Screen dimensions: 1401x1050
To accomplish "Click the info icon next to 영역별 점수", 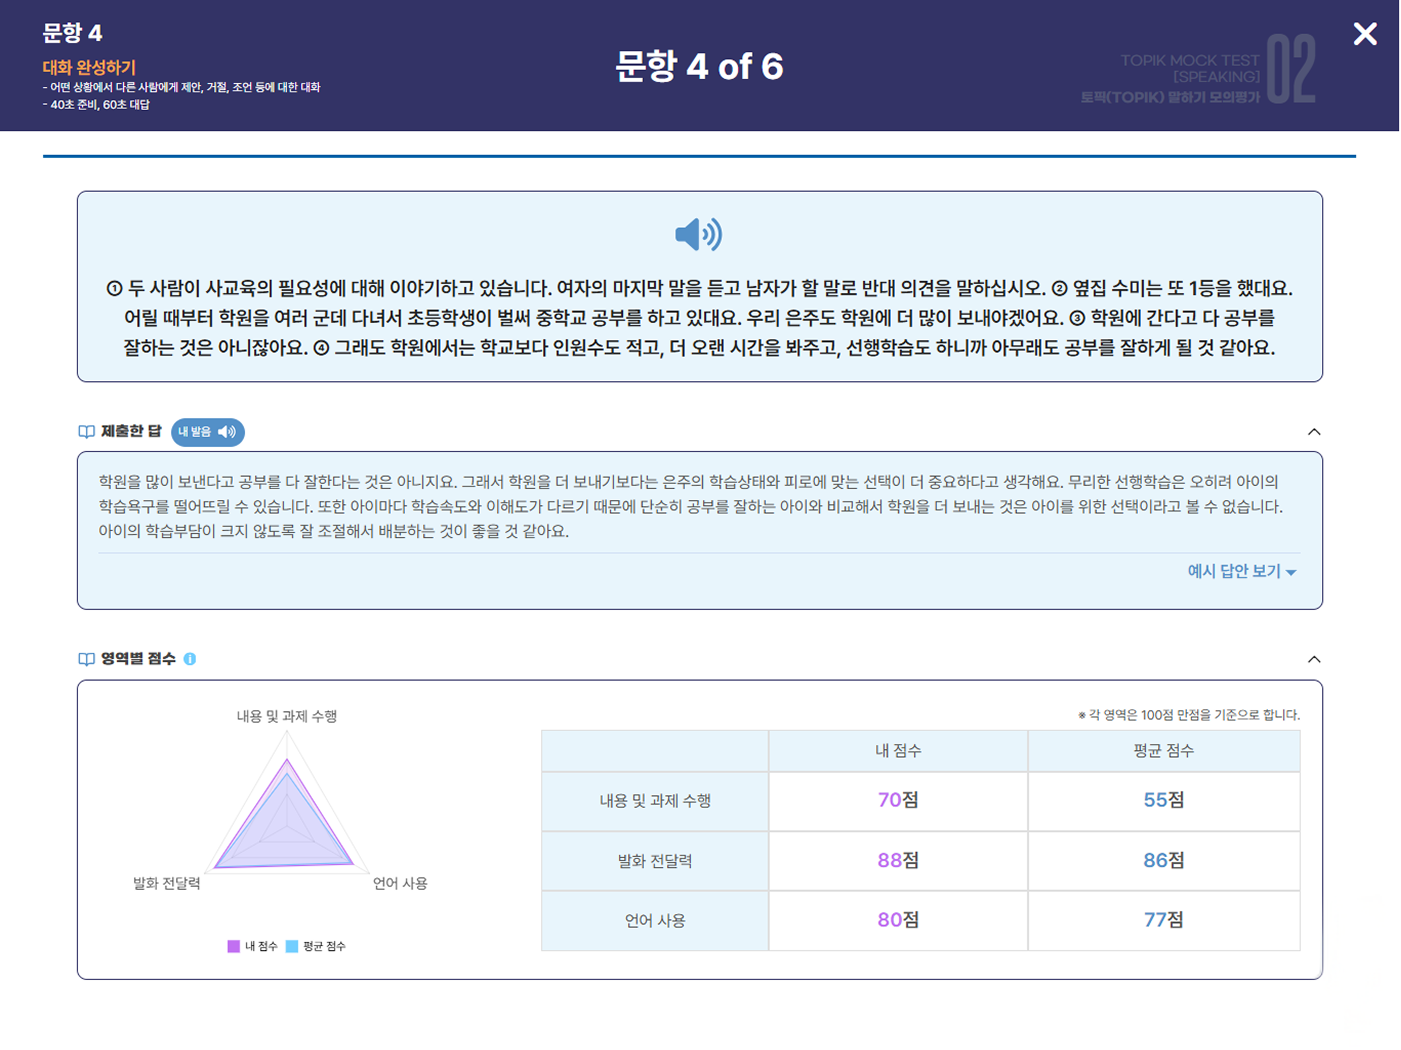I will (190, 659).
